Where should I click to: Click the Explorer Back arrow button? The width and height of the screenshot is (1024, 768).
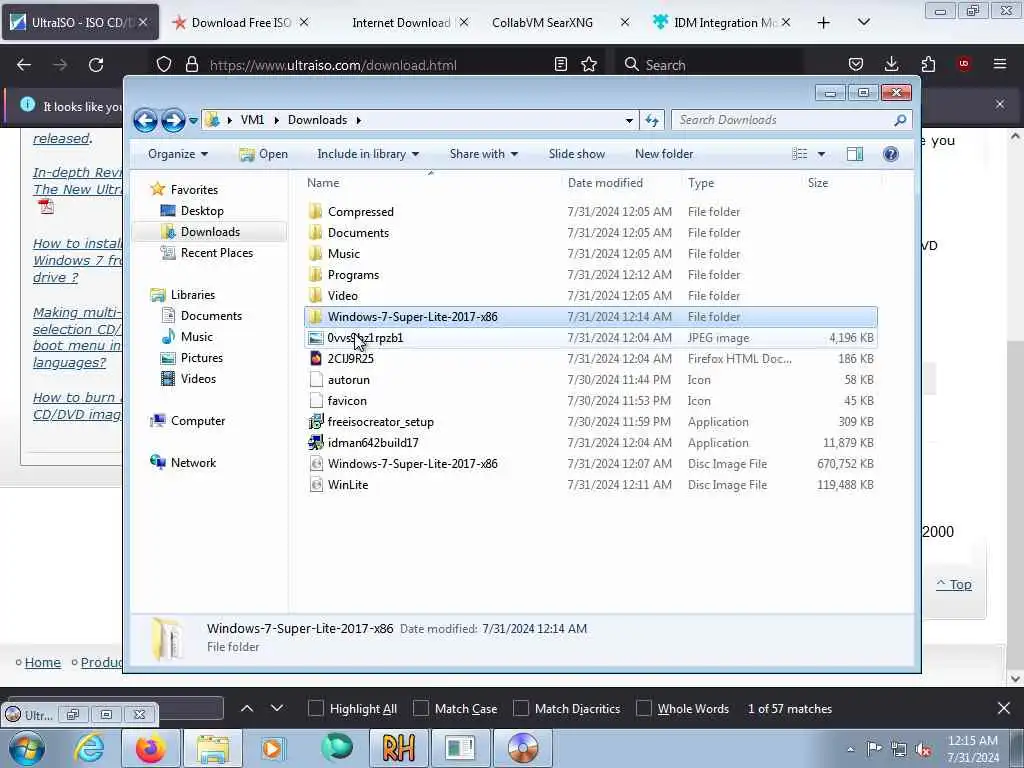(x=145, y=120)
